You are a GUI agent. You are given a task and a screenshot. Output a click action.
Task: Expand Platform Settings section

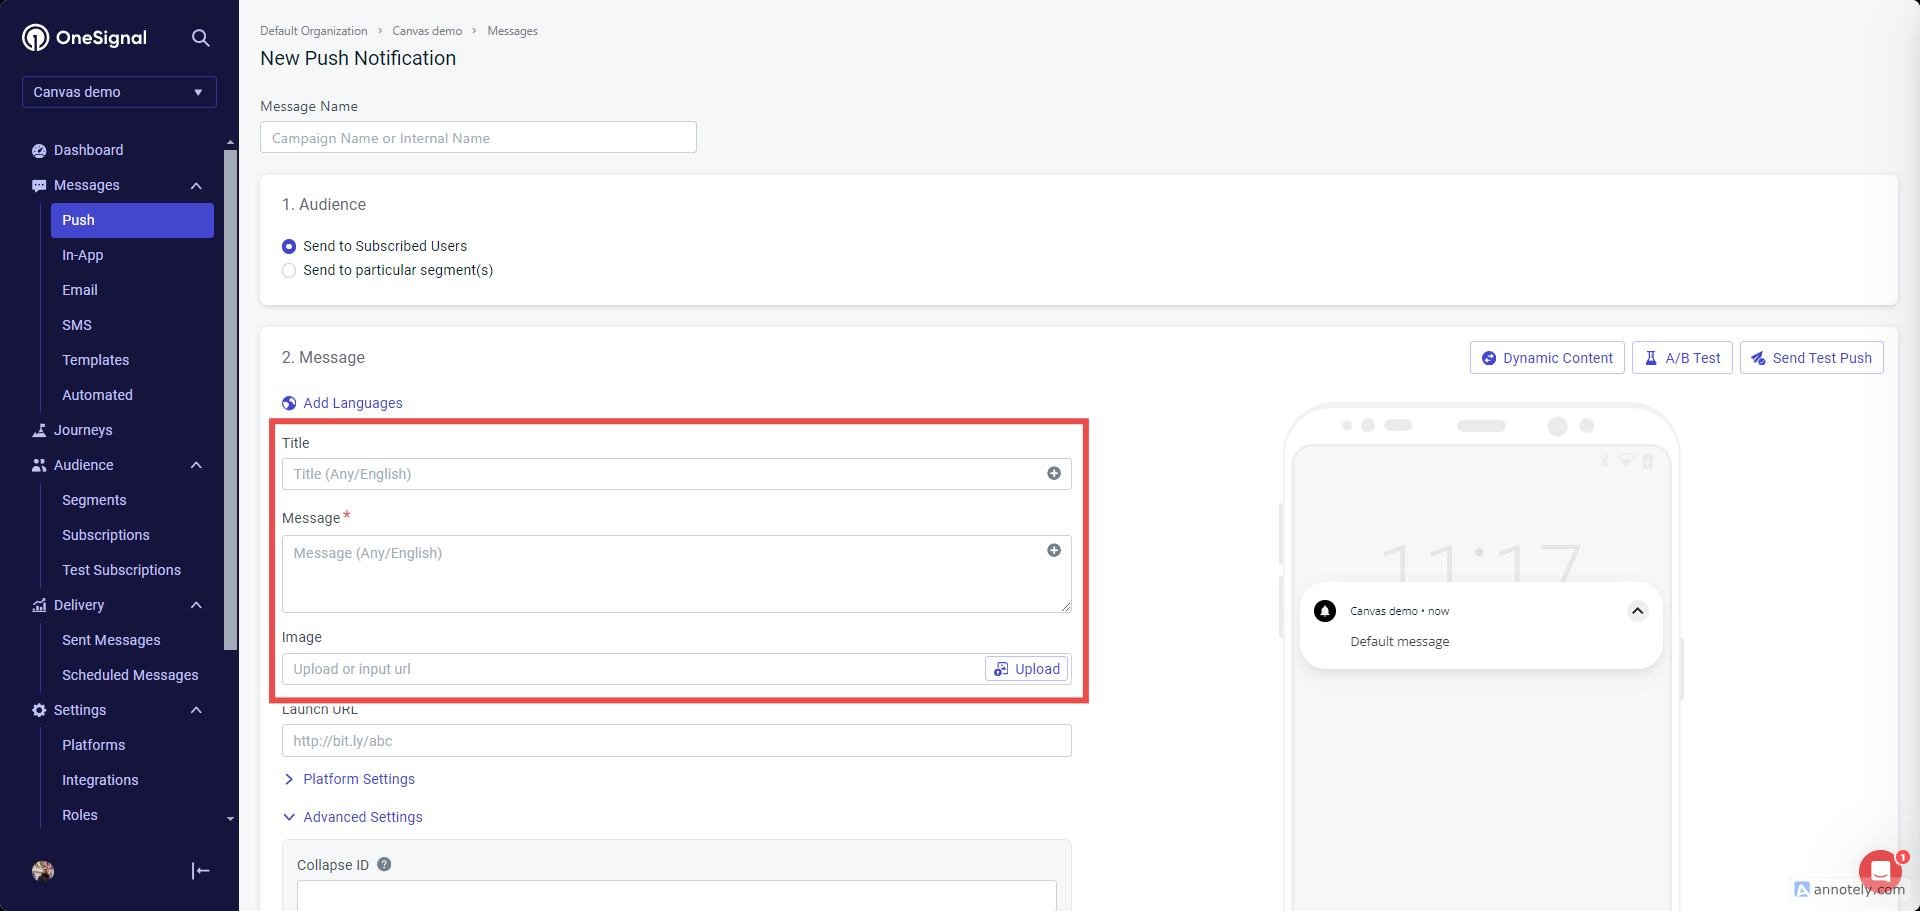coord(349,779)
